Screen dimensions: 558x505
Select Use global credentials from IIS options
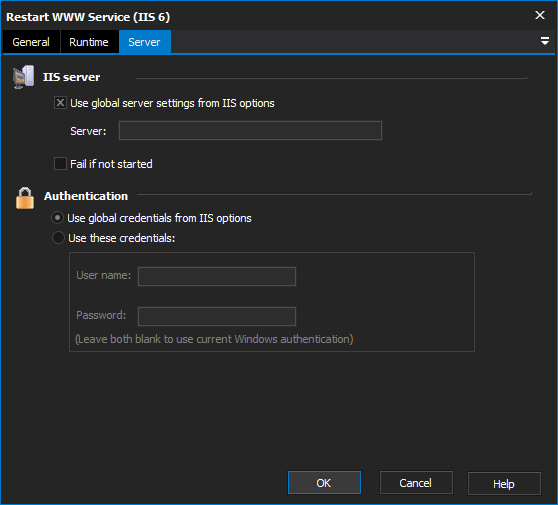(x=58, y=217)
